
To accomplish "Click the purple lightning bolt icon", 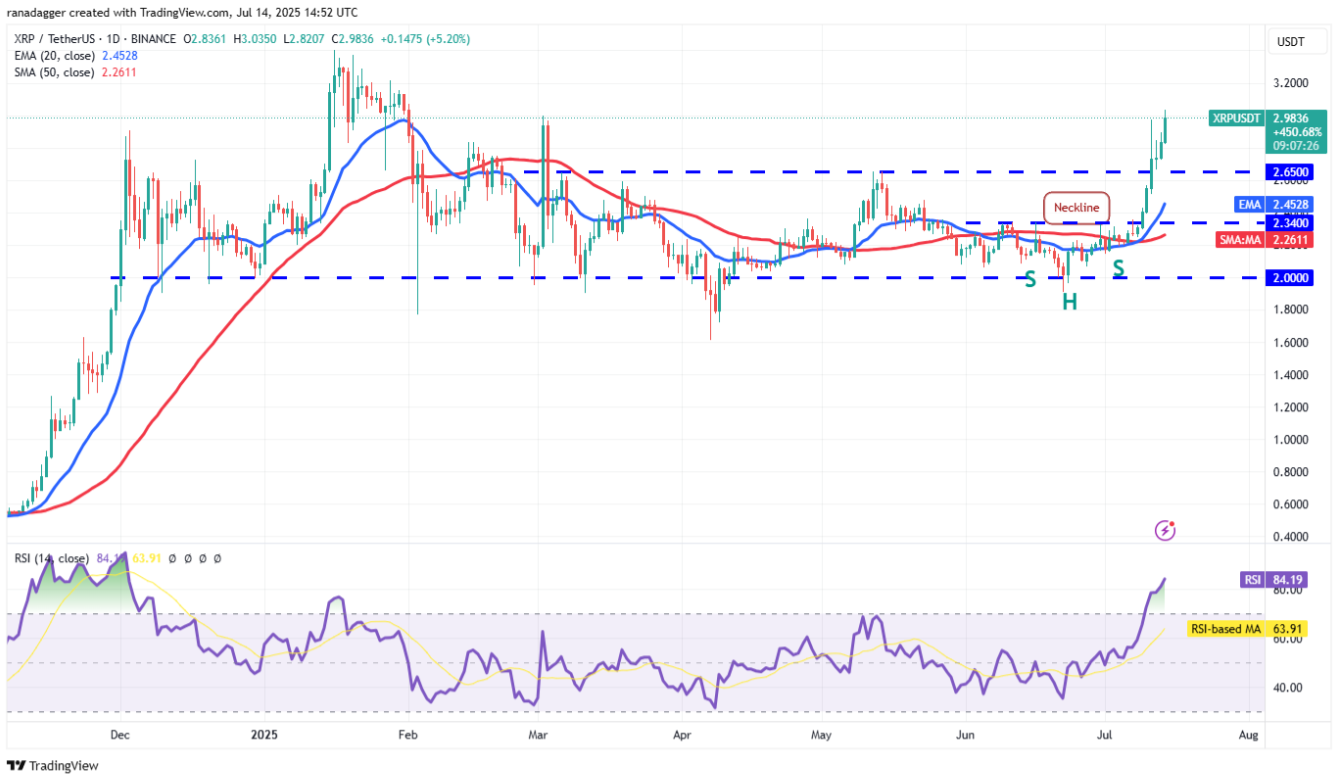I will [1165, 530].
